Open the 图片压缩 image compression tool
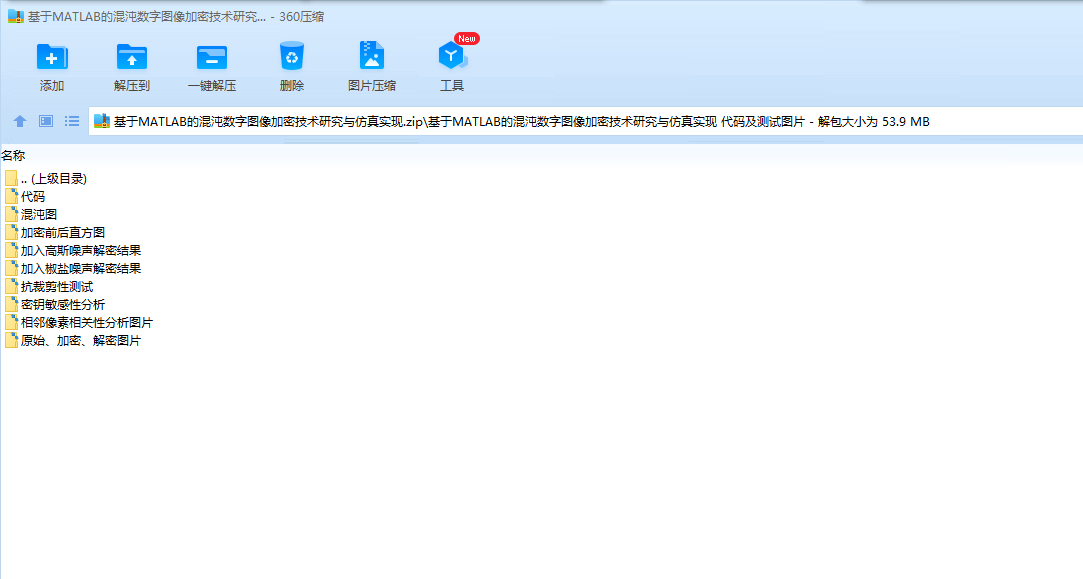 [372, 55]
